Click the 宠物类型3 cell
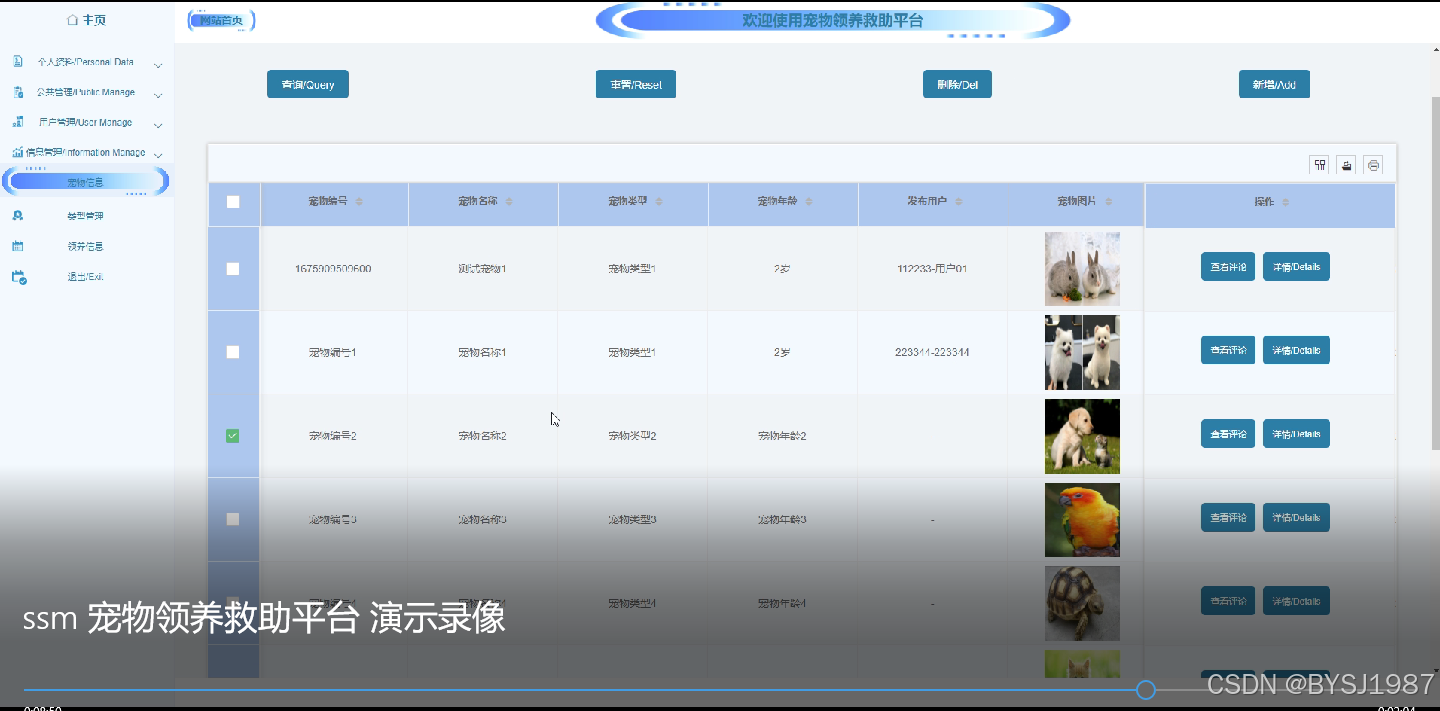 (x=632, y=519)
